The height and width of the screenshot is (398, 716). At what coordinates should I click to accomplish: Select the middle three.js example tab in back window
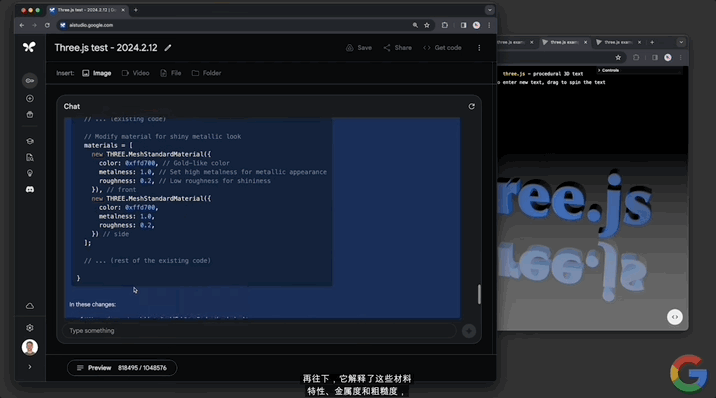click(x=564, y=42)
